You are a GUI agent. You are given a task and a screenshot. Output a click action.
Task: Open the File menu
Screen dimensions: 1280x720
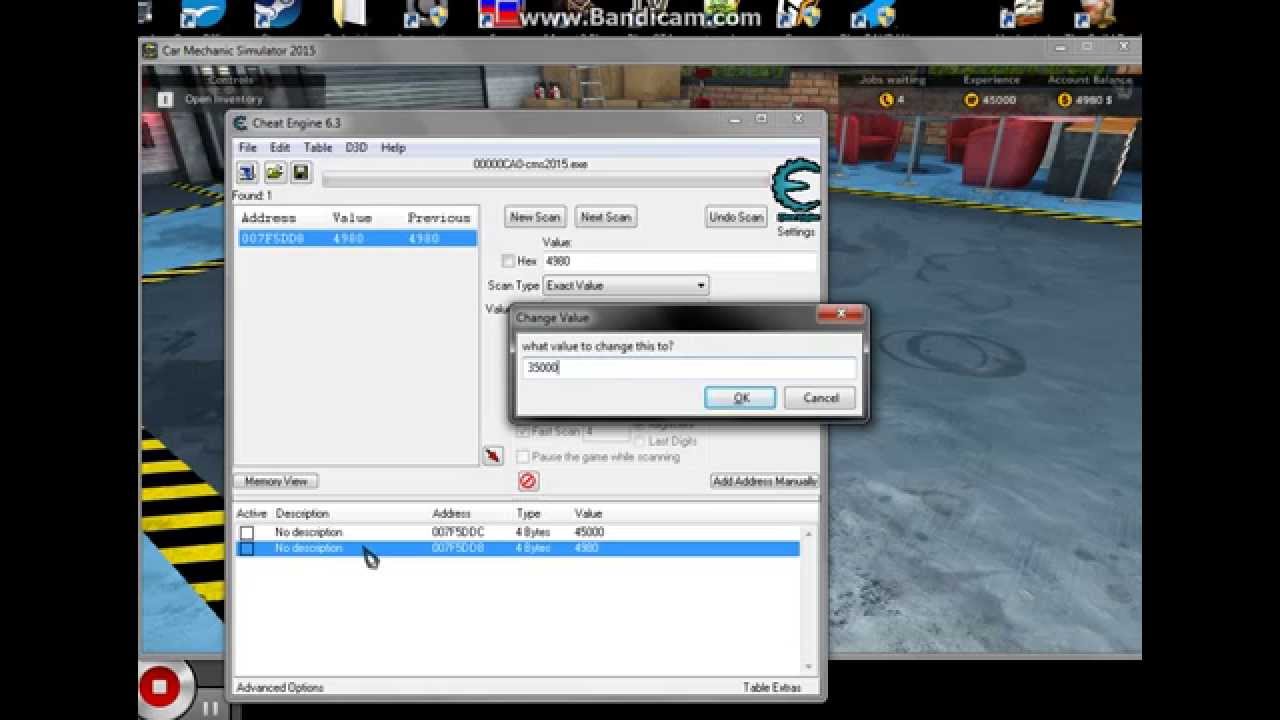click(x=247, y=147)
